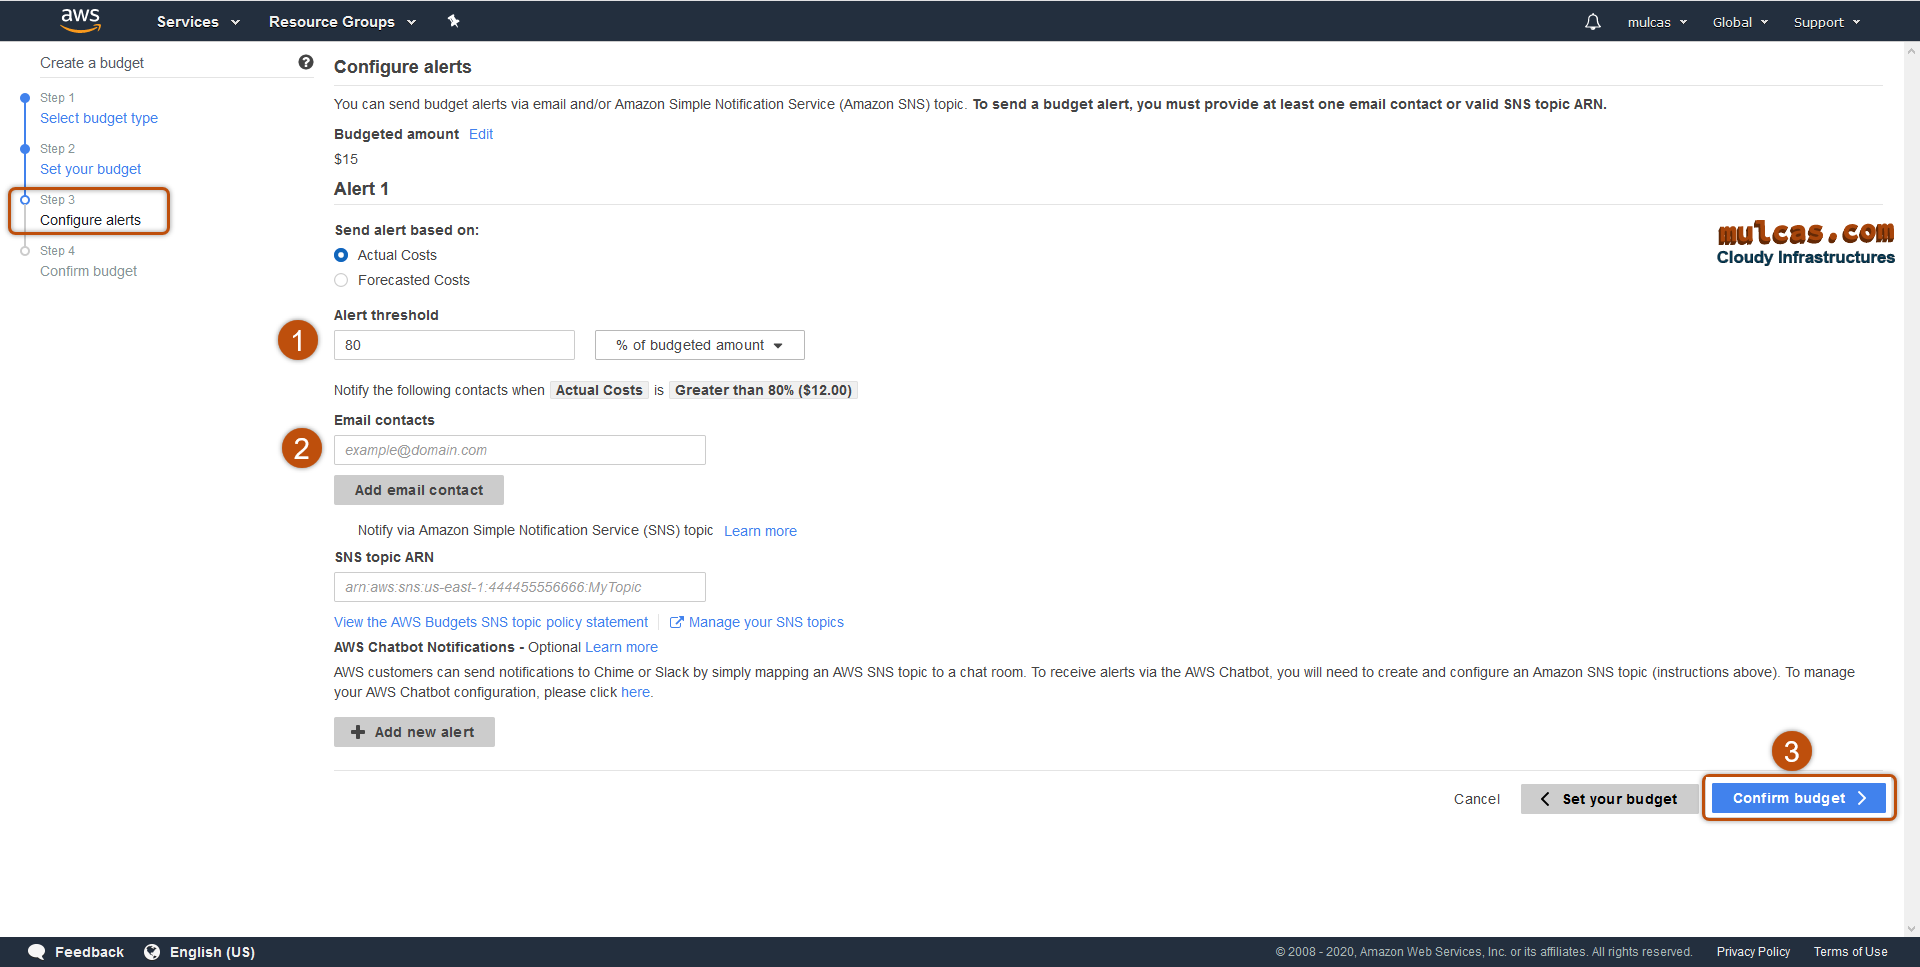Click the pin shortcut icon in navbar
Image resolution: width=1920 pixels, height=967 pixels.
pyautogui.click(x=453, y=21)
